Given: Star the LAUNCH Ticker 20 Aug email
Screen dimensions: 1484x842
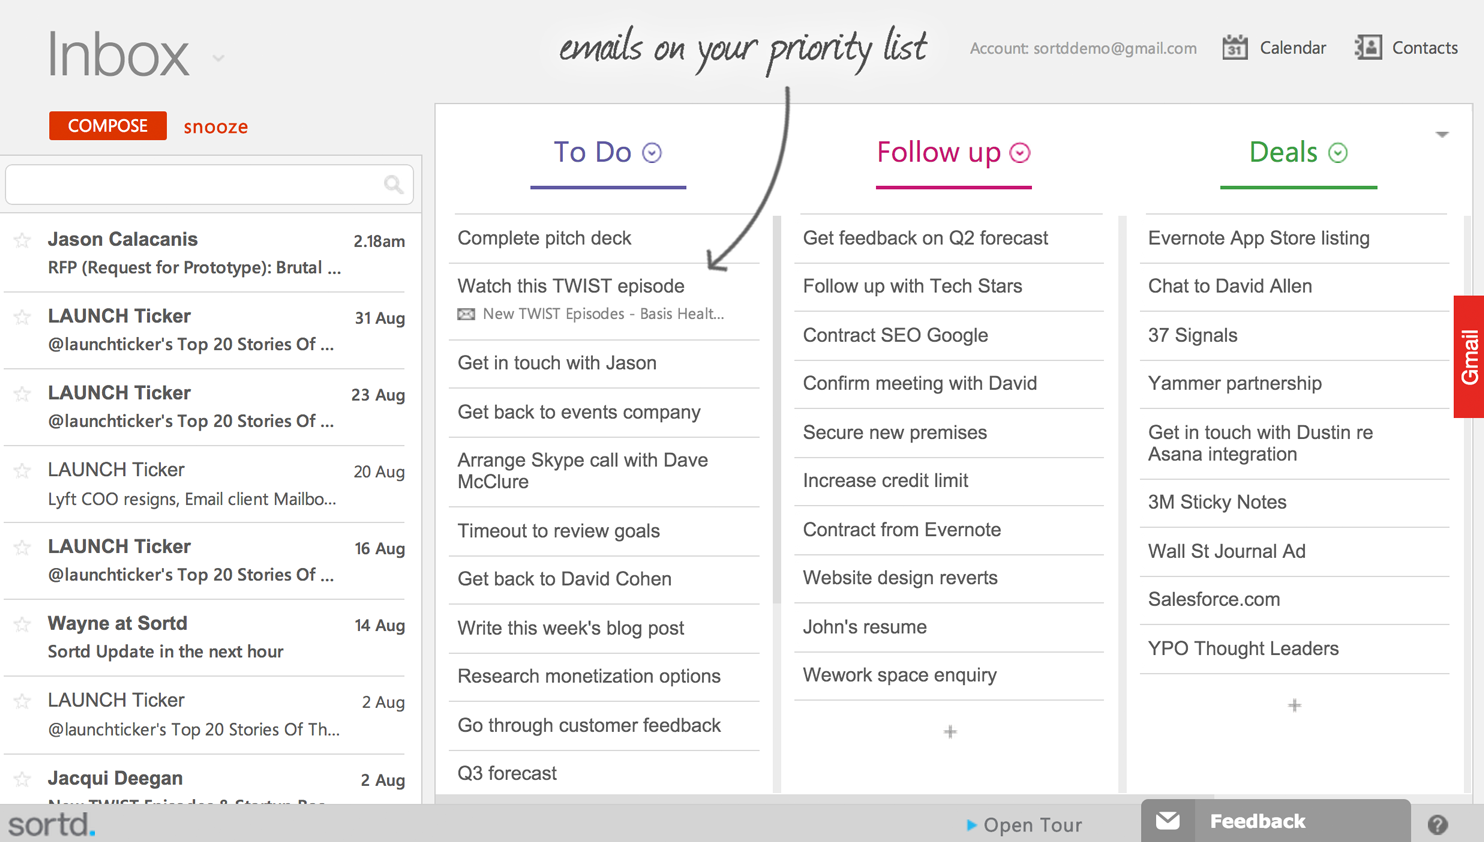Looking at the screenshot, I should [x=22, y=470].
